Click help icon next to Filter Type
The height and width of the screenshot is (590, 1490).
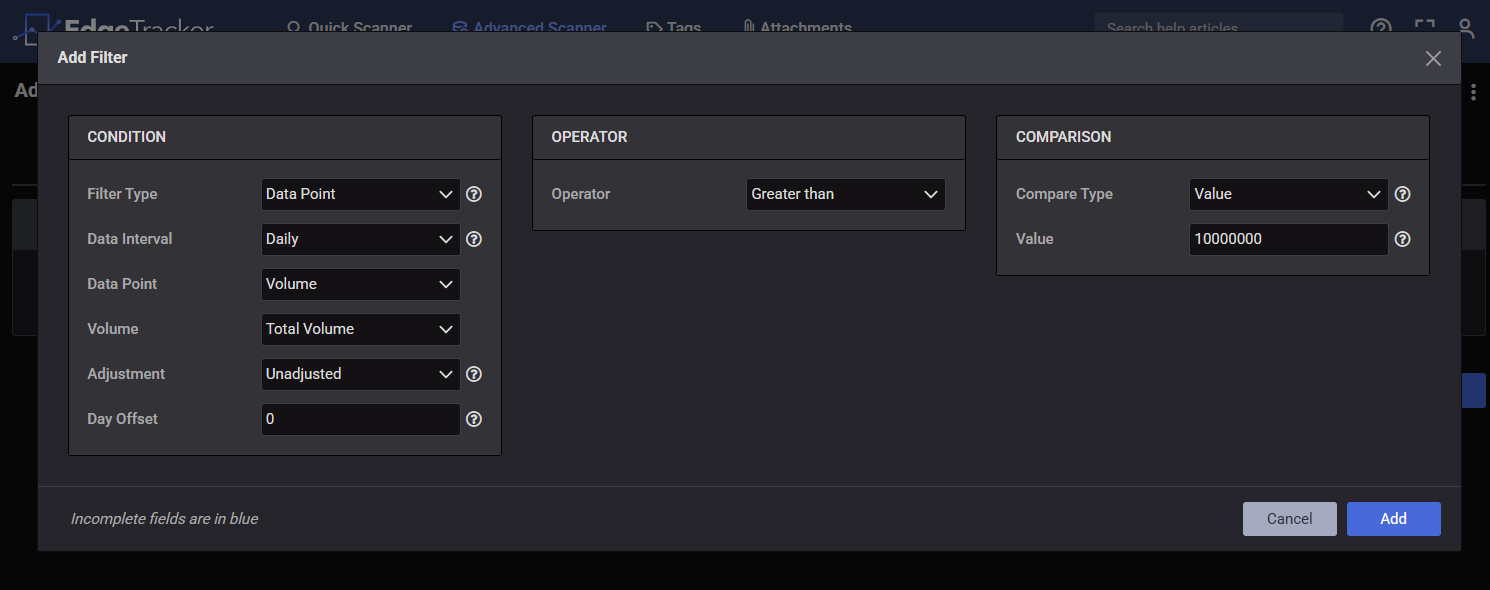pyautogui.click(x=474, y=194)
